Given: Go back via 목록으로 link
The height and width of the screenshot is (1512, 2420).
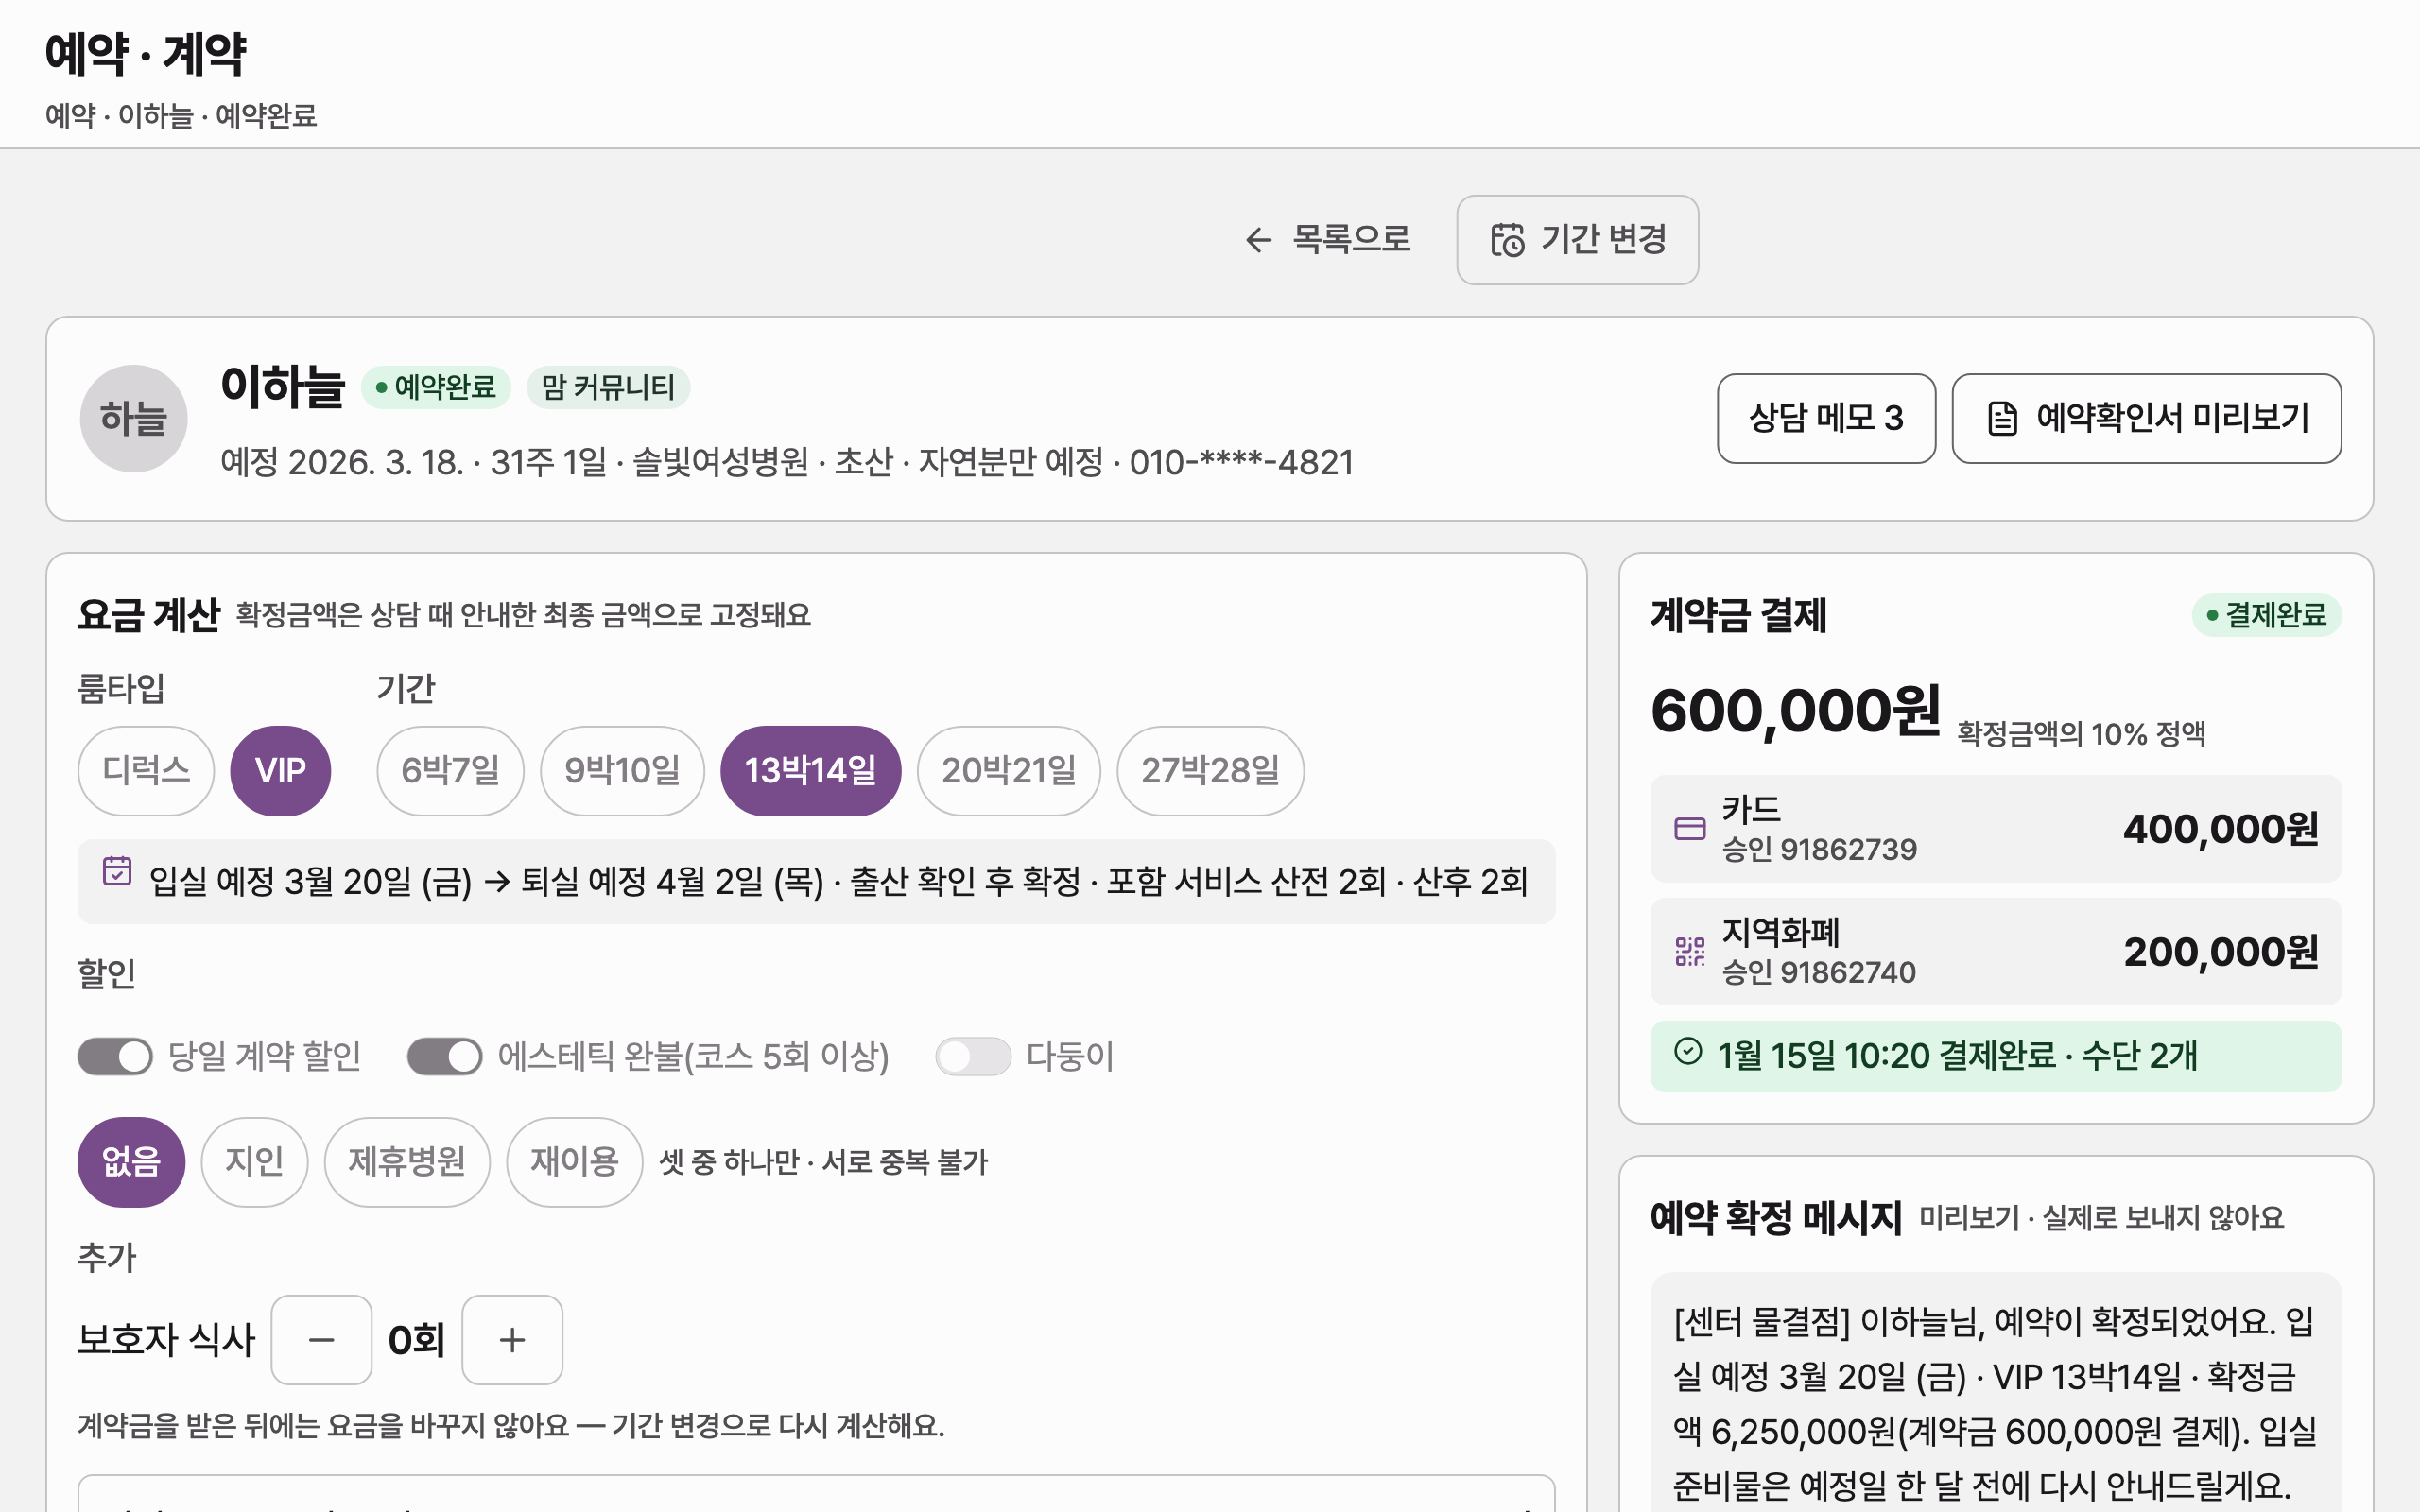Looking at the screenshot, I should [x=1327, y=240].
